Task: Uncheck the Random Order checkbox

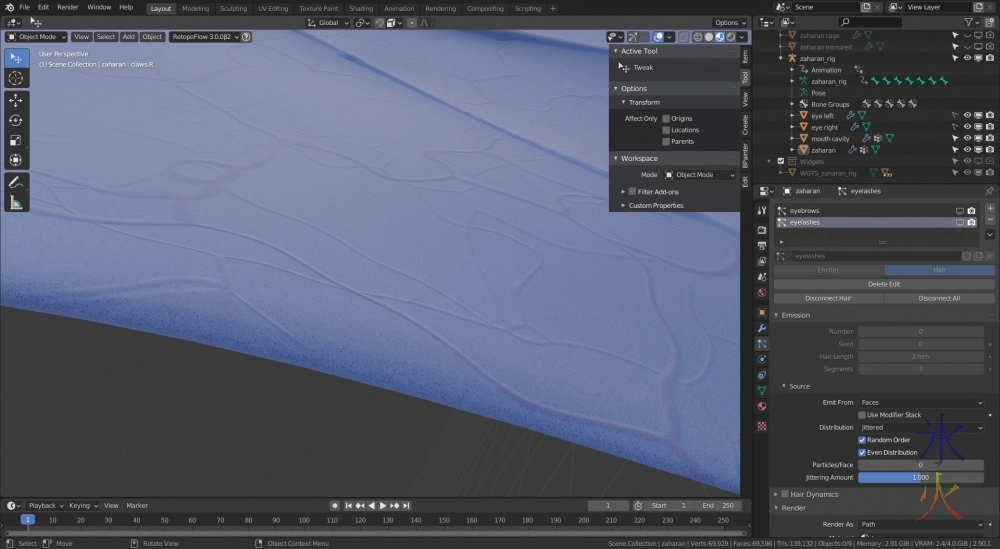Action: (x=862, y=440)
